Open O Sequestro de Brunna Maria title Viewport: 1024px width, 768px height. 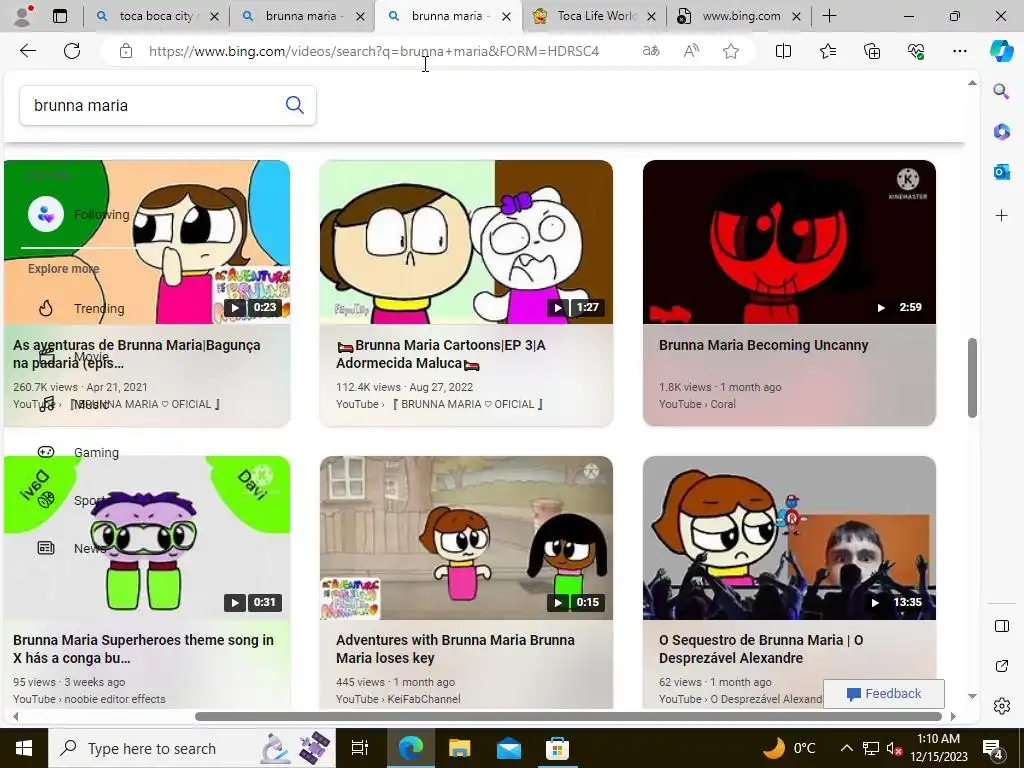click(x=761, y=648)
